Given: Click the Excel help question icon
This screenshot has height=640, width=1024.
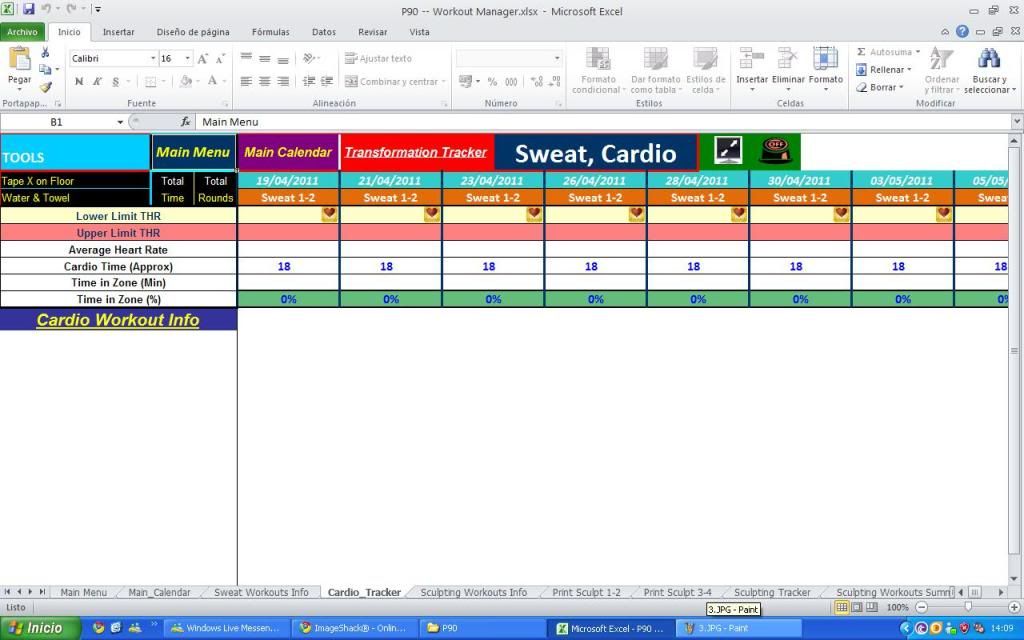Looking at the screenshot, I should coord(962,31).
